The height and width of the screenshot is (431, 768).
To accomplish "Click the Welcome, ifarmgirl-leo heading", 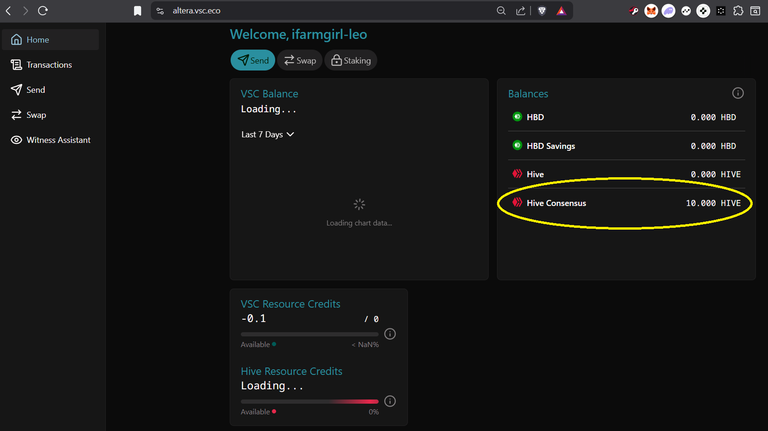I will [x=298, y=34].
